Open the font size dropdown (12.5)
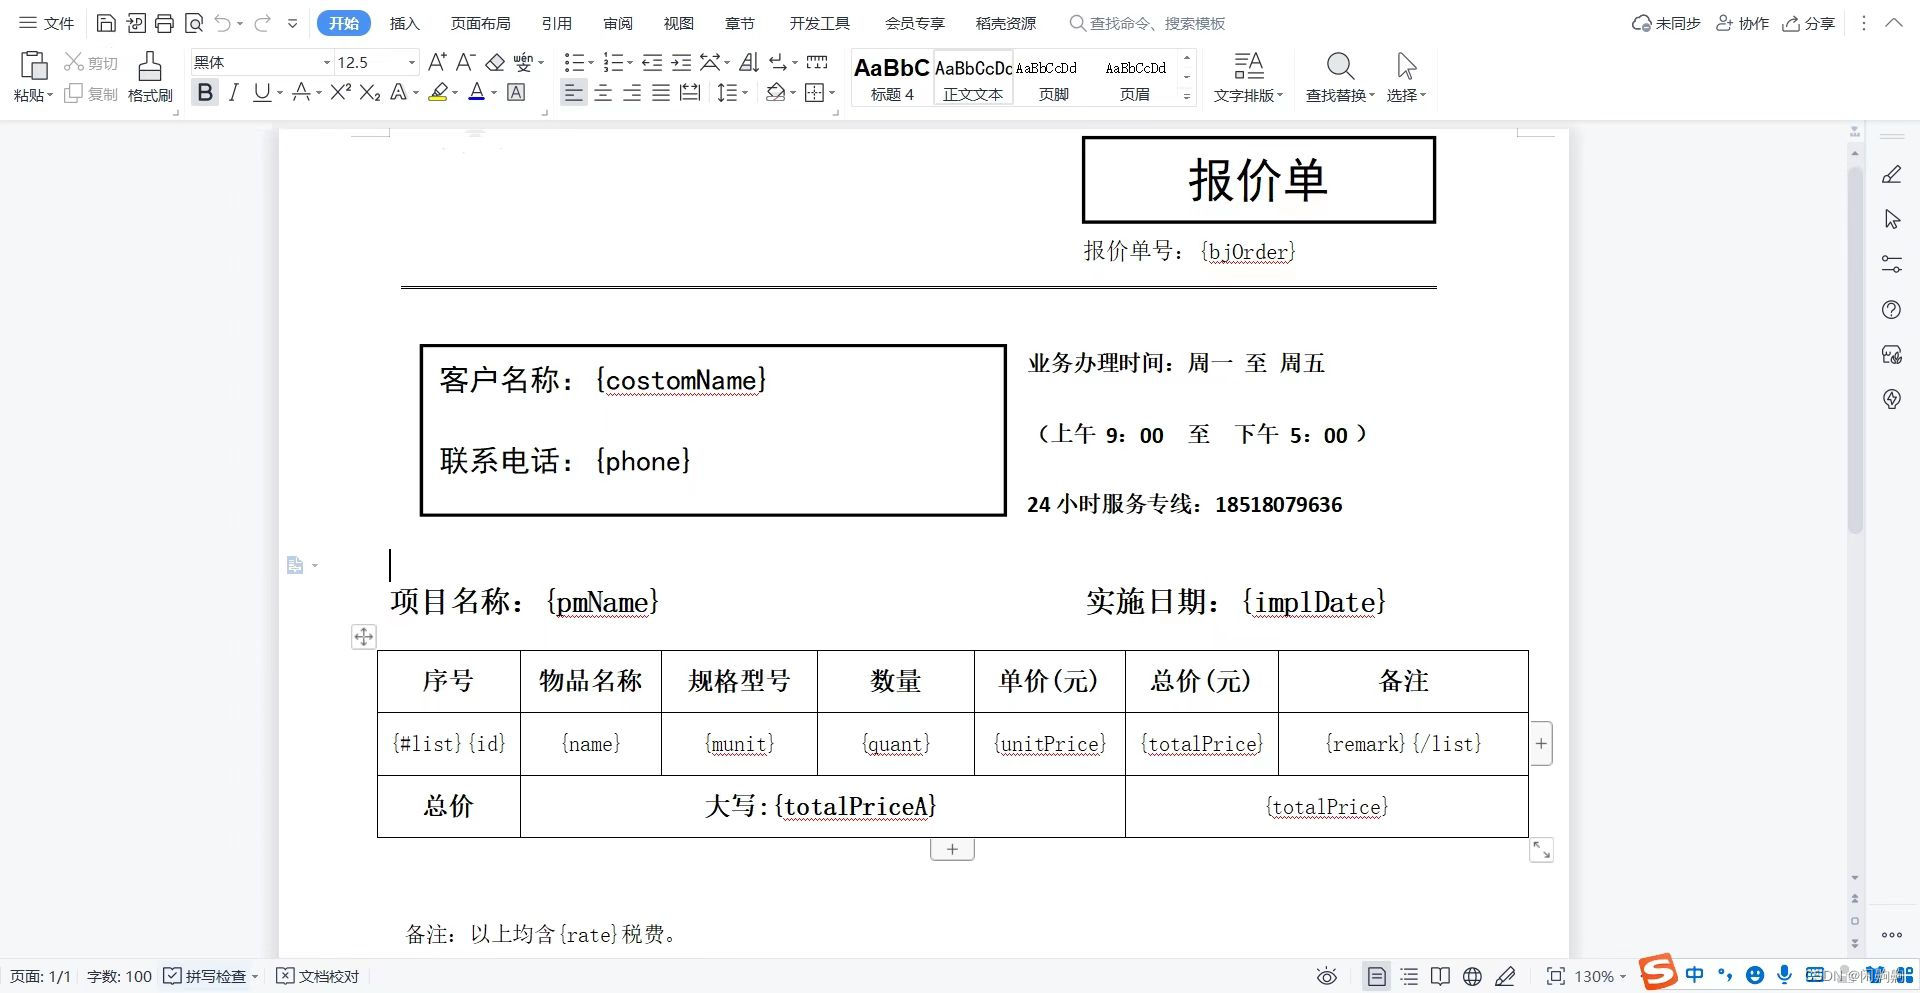This screenshot has height=993, width=1920. pyautogui.click(x=411, y=62)
